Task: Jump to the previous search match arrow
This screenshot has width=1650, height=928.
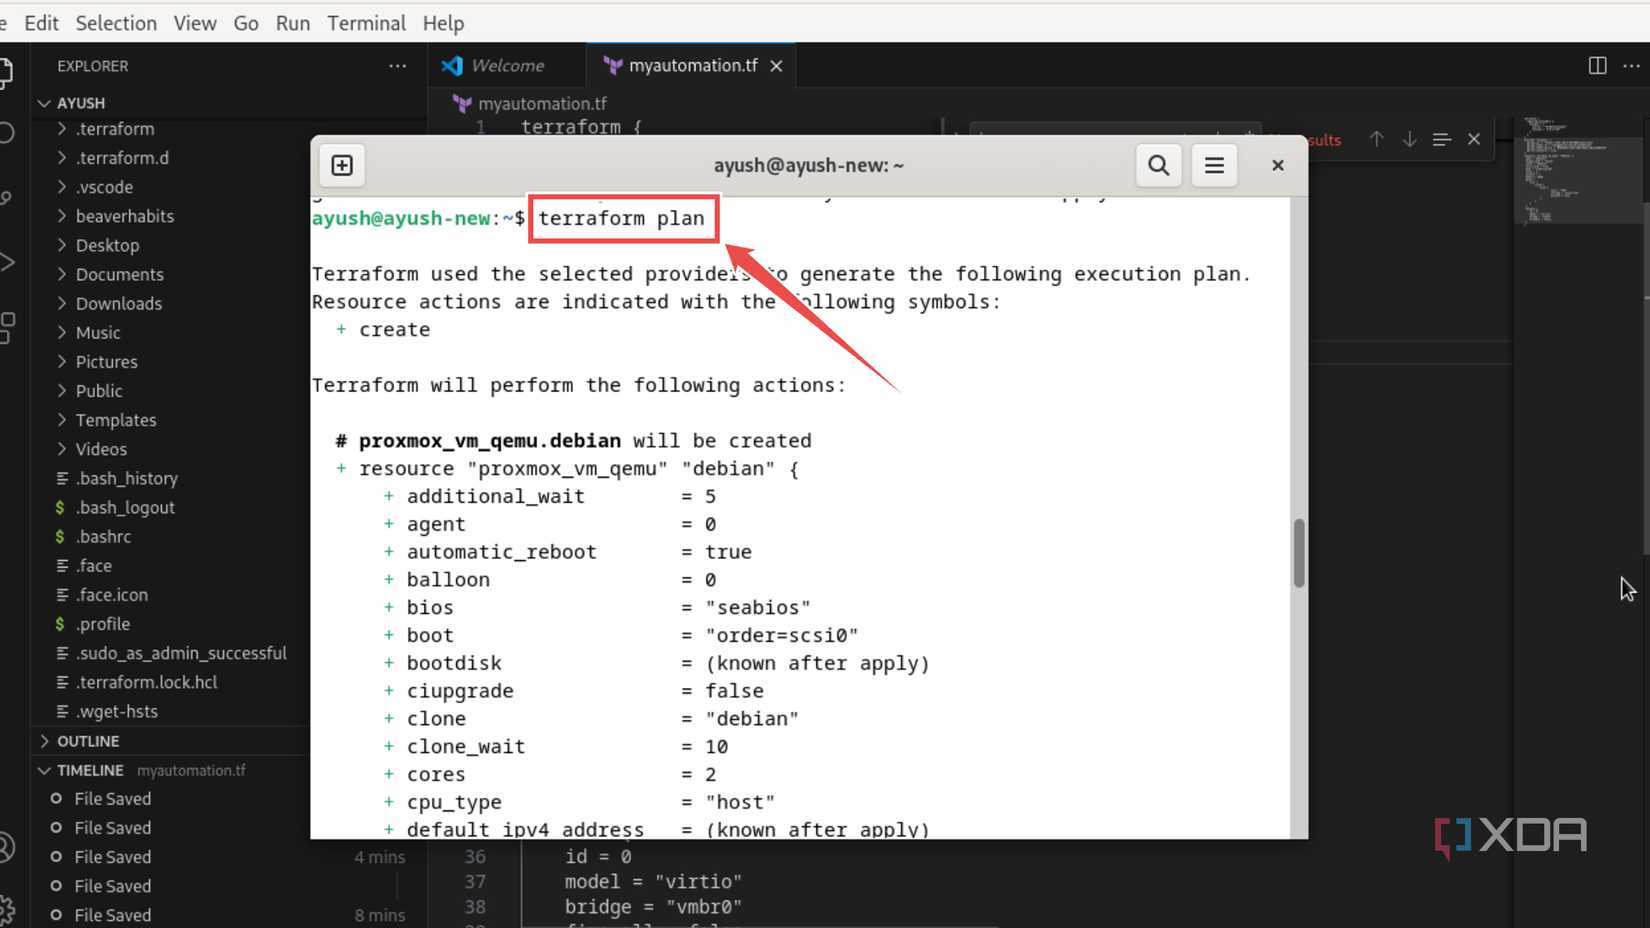Action: coord(1377,139)
